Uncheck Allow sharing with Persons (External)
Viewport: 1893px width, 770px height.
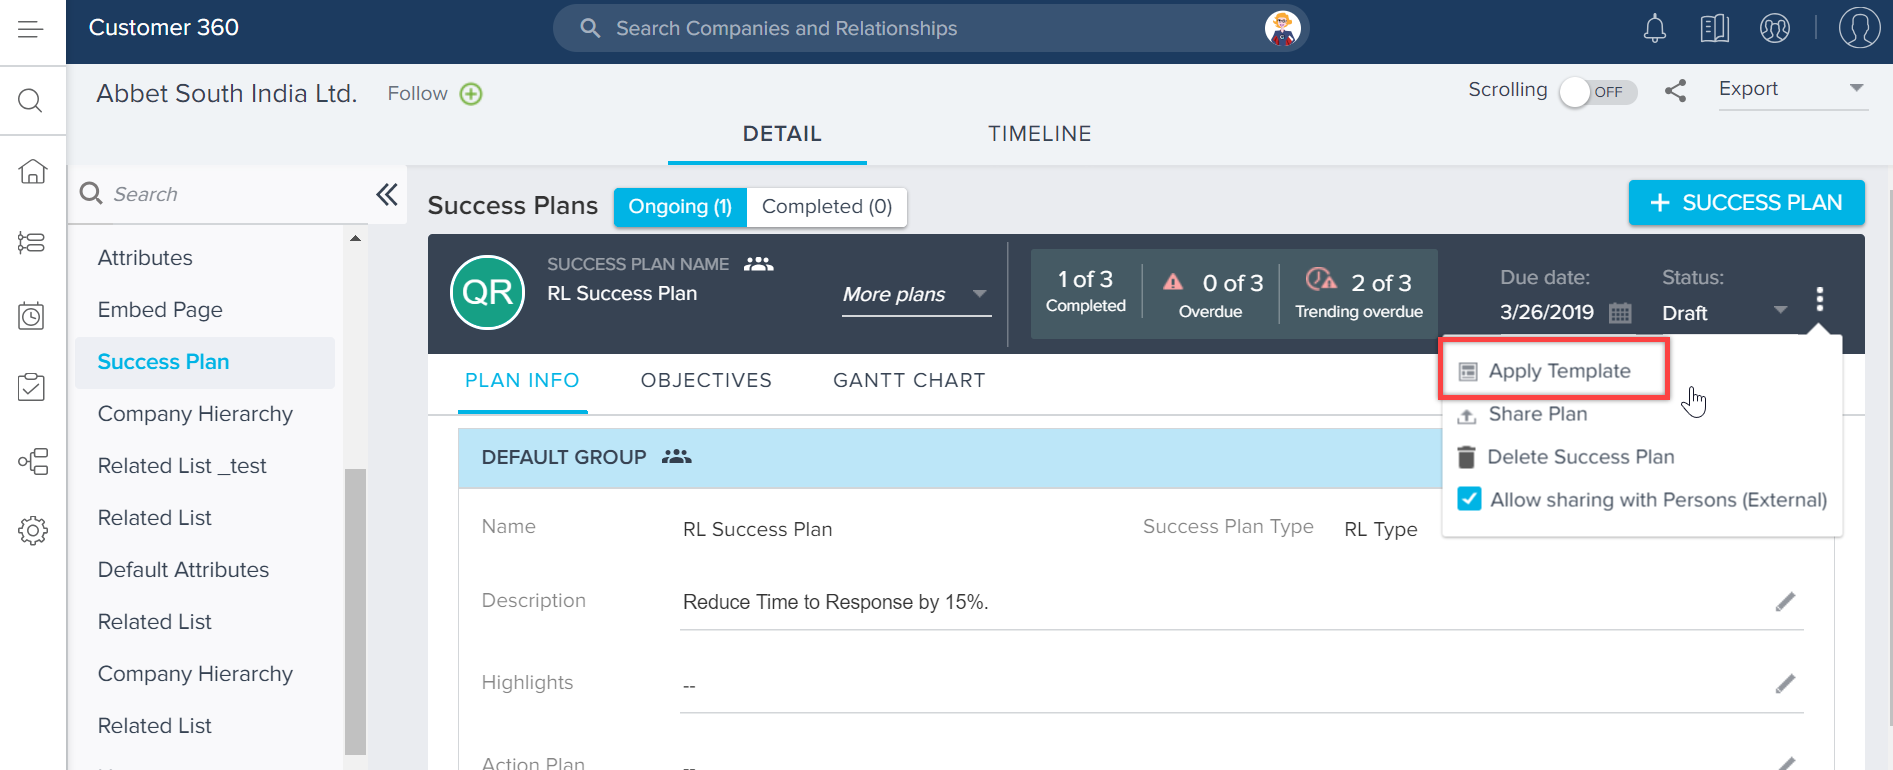(1469, 499)
